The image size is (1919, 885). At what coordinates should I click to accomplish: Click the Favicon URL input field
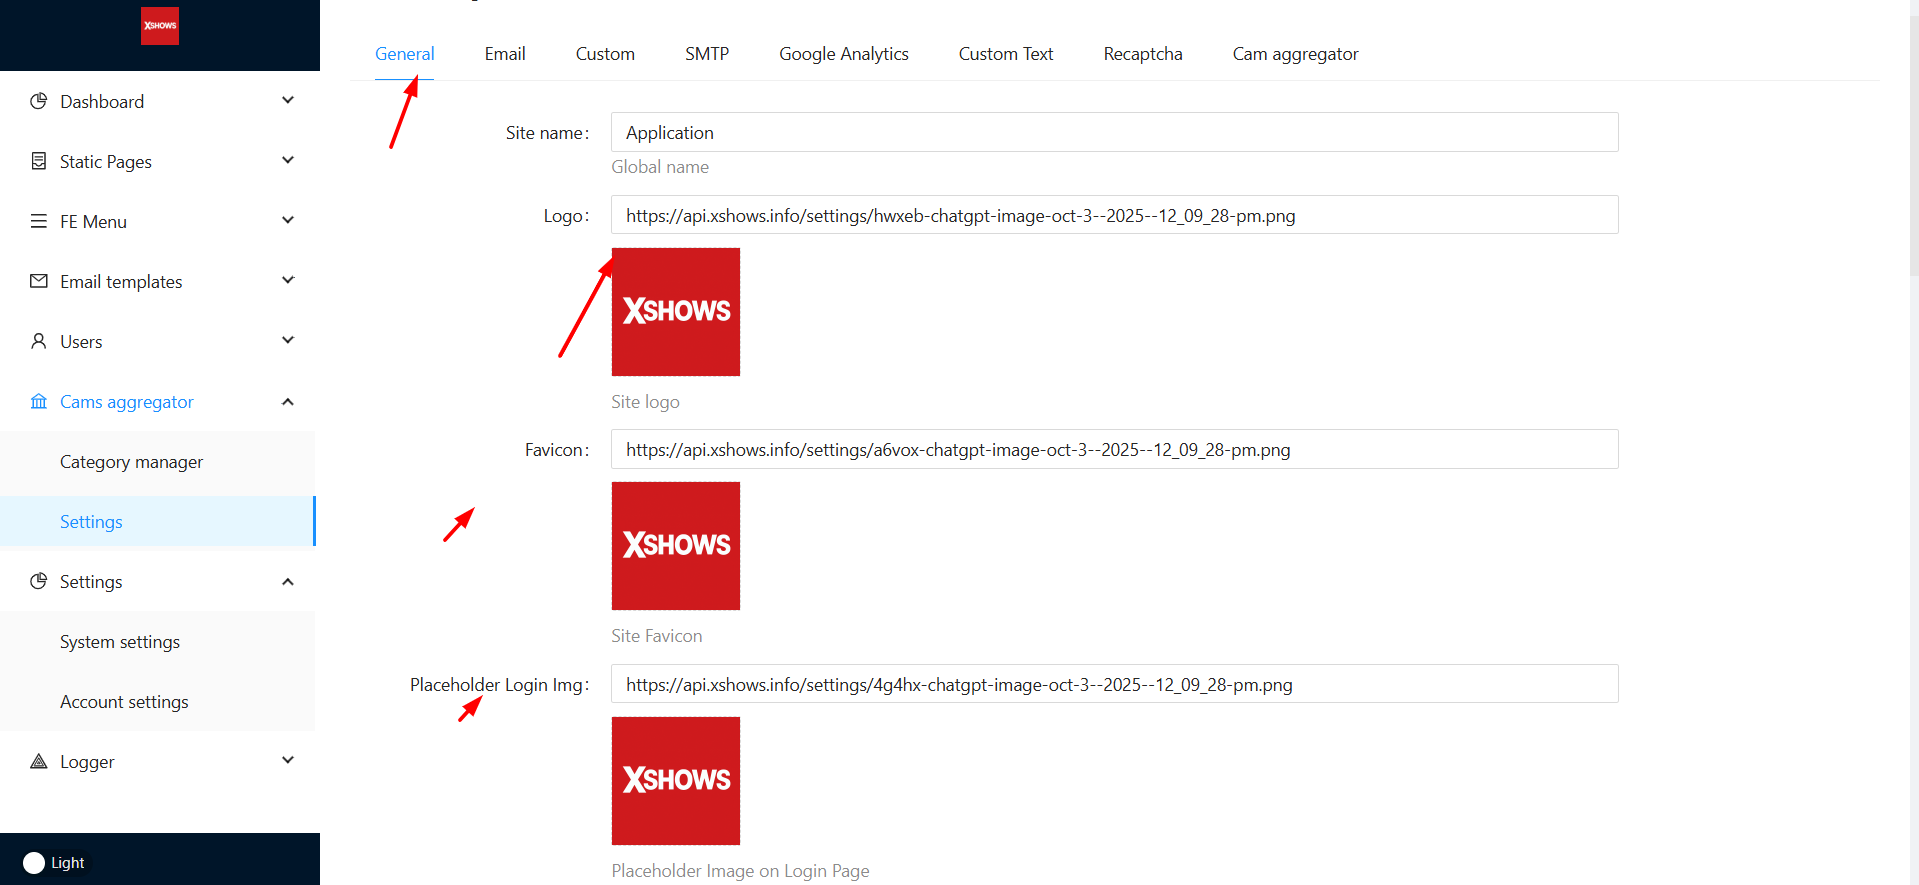[1113, 450]
